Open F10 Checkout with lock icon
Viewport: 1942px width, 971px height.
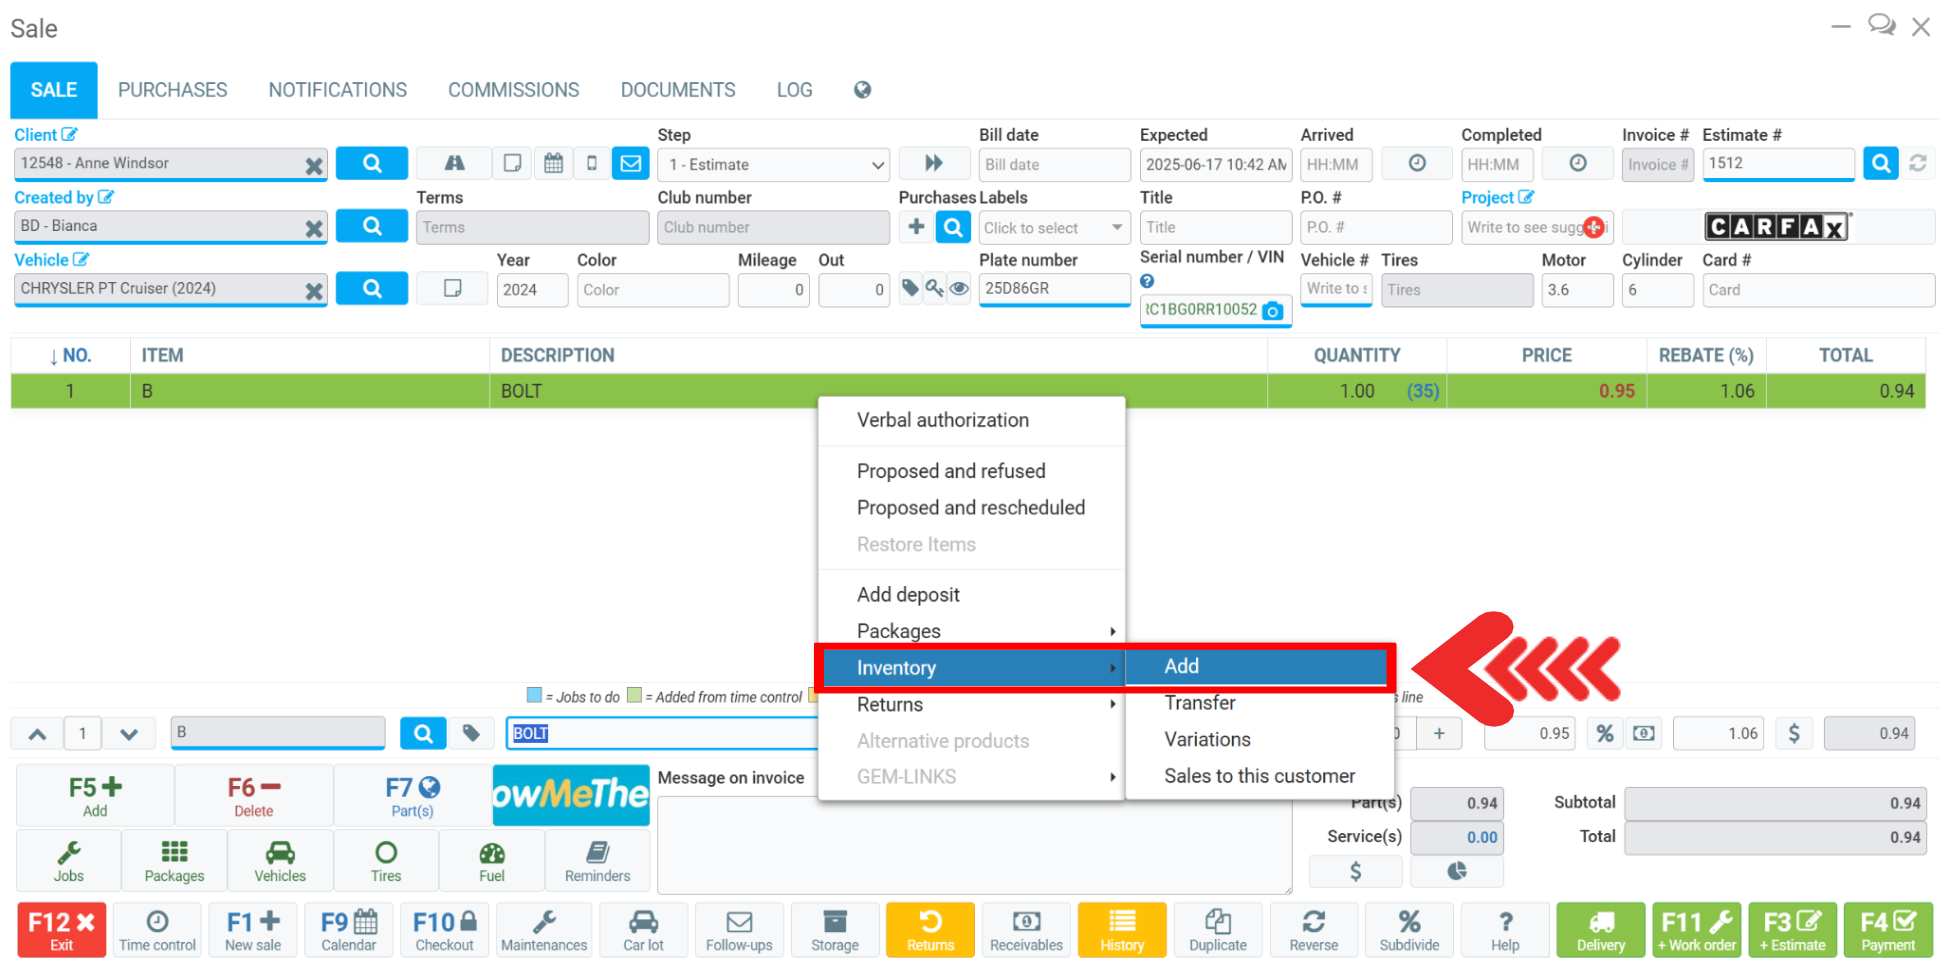coord(445,930)
